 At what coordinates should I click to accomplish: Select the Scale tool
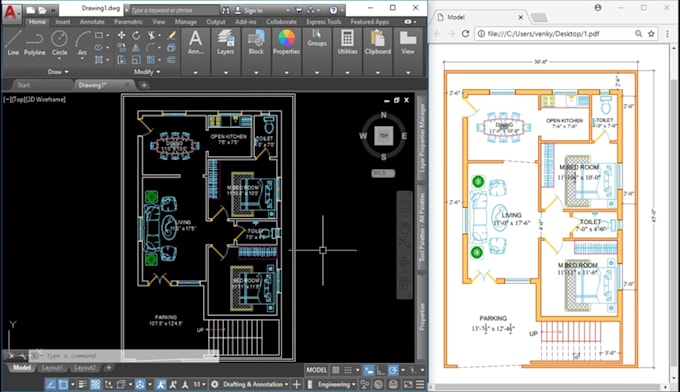pyautogui.click(x=136, y=60)
